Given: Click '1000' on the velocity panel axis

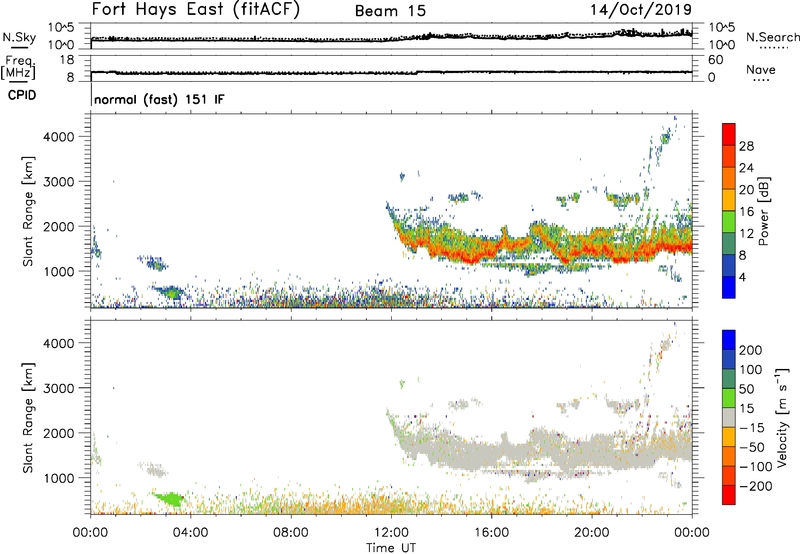Looking at the screenshot, I should point(58,478).
